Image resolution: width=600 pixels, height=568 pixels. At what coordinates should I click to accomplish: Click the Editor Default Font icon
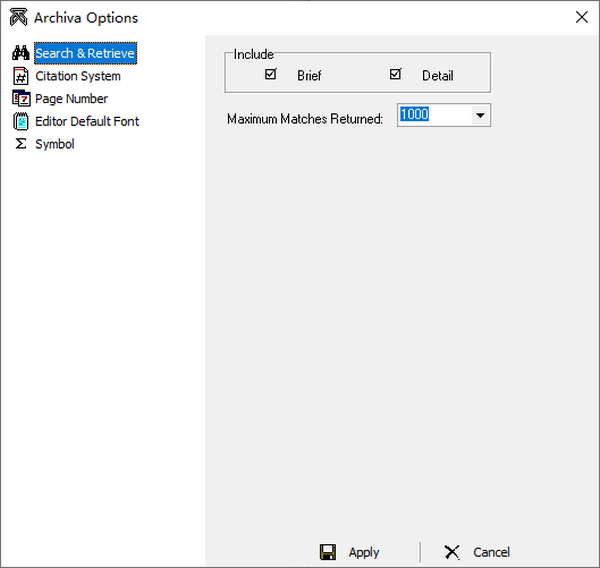(20, 121)
